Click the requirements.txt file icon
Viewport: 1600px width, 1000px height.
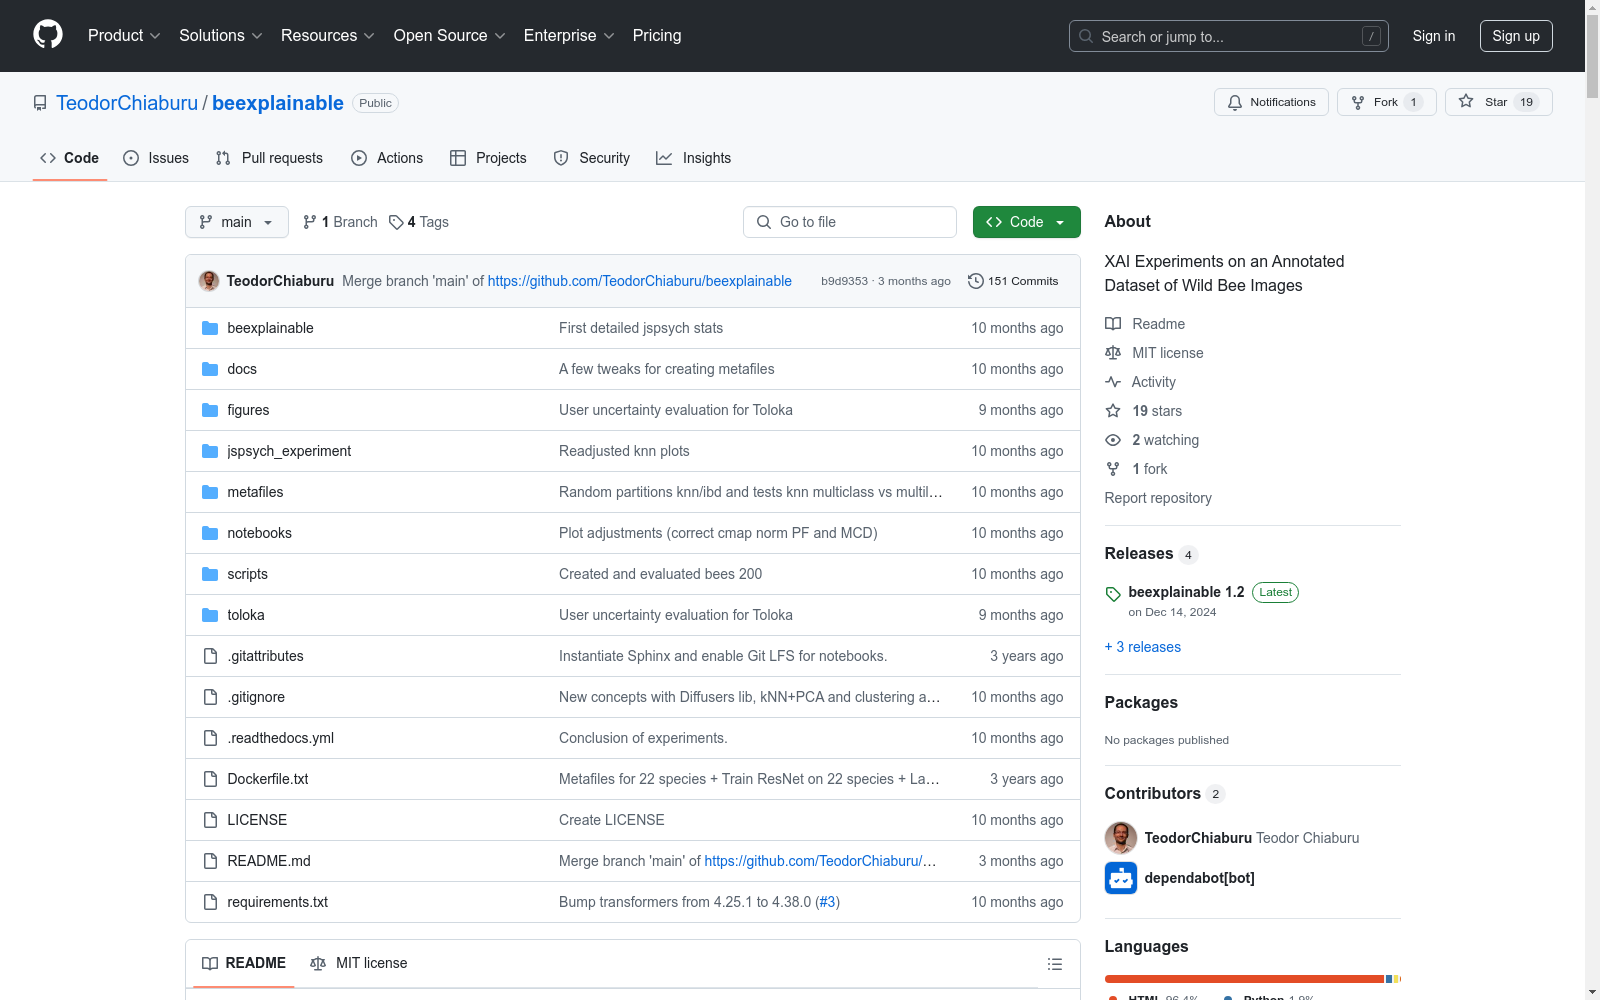pos(210,902)
